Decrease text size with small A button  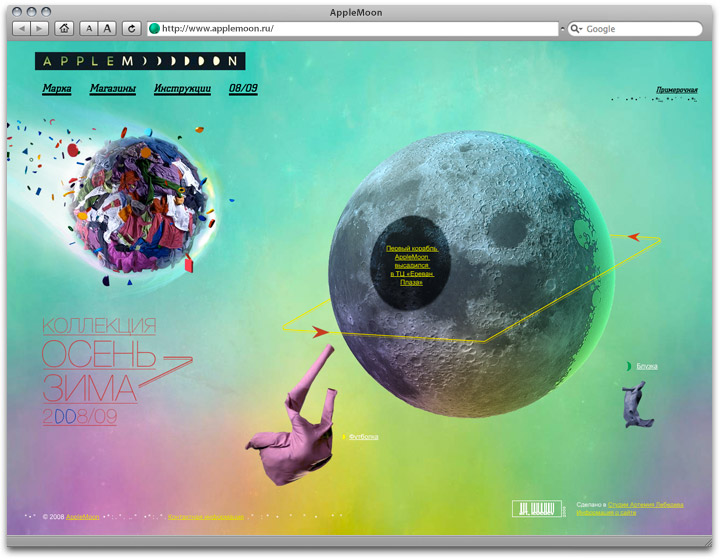(x=89, y=29)
